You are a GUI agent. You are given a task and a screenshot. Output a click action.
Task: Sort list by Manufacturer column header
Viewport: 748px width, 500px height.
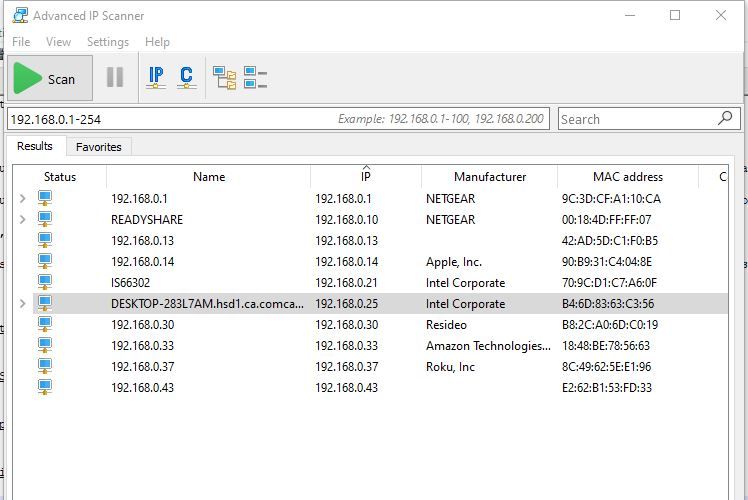(489, 177)
